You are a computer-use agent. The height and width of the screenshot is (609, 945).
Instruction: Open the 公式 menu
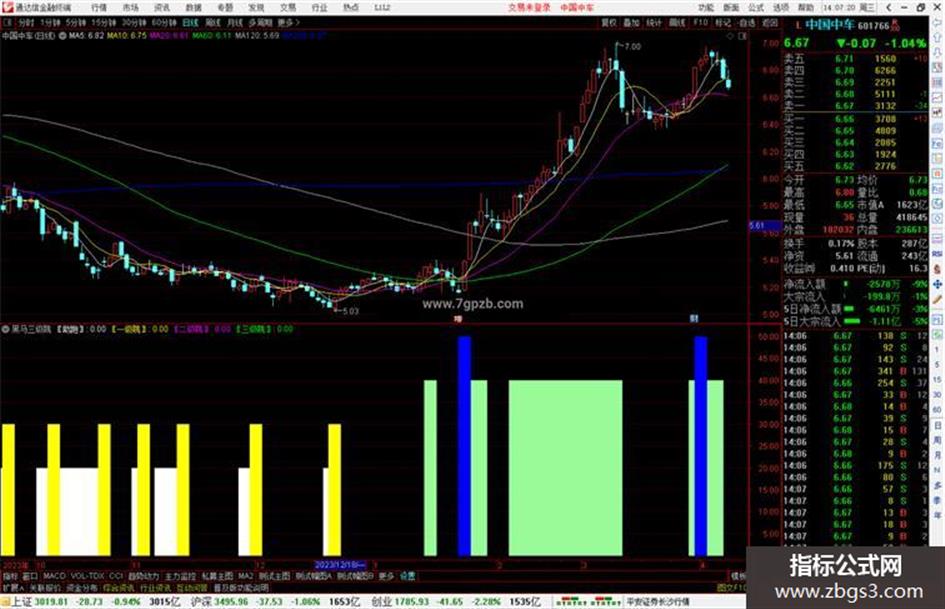pyautogui.click(x=756, y=7)
